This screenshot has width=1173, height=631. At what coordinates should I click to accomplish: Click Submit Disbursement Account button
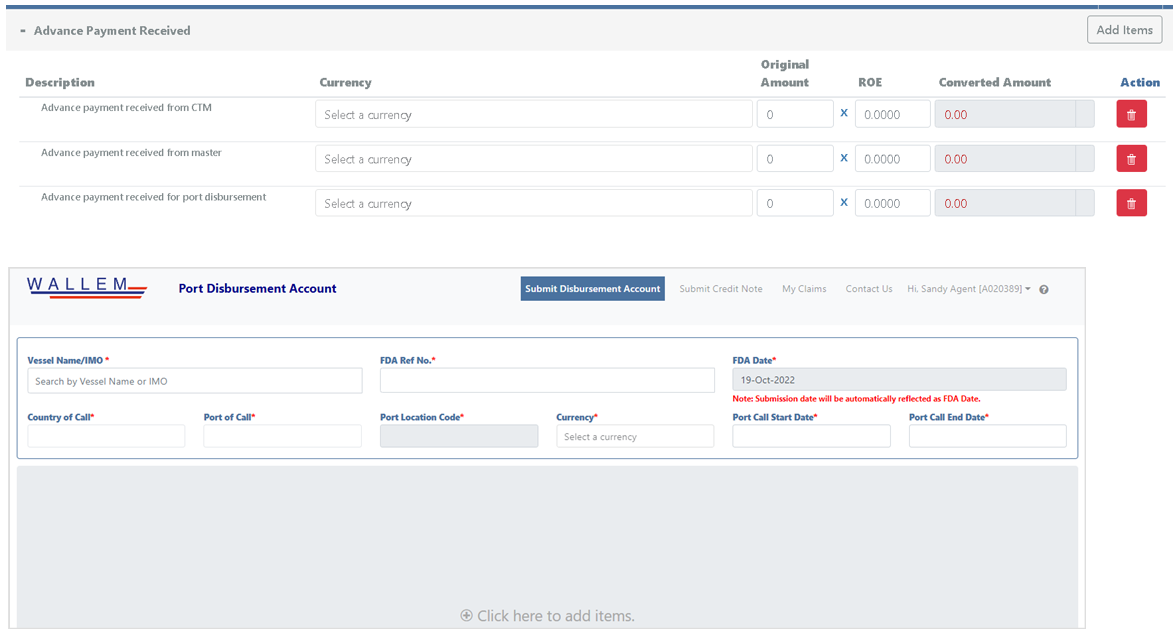(x=592, y=289)
